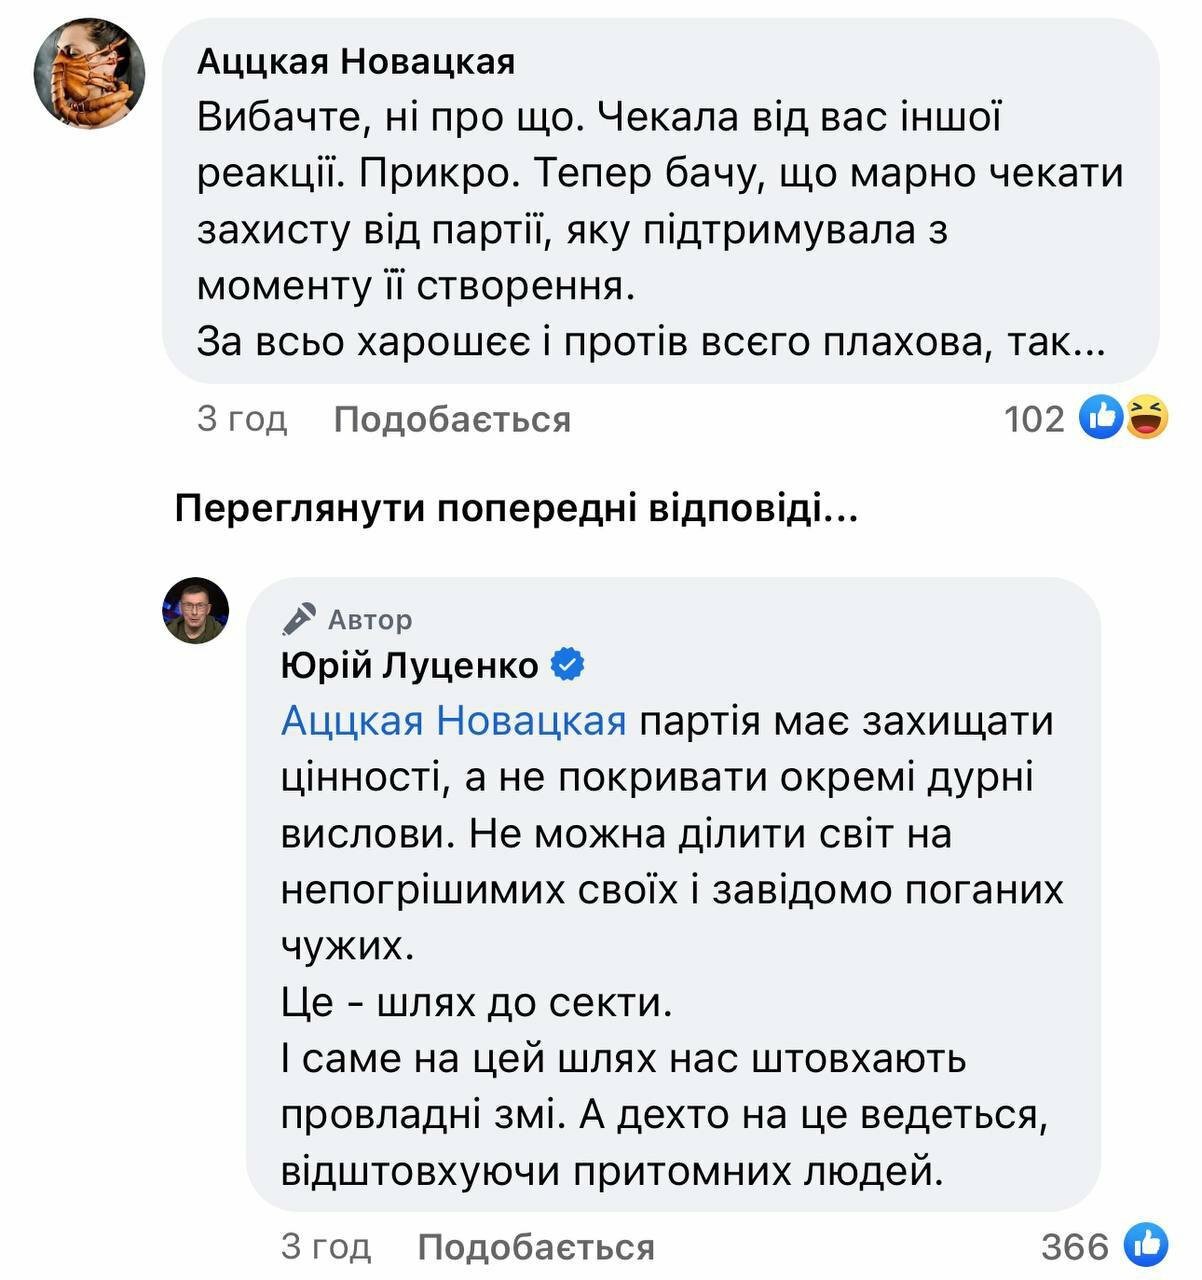Image resolution: width=1202 pixels, height=1280 pixels.
Task: Click the first comment's 3 год timestamp
Action: (x=242, y=418)
